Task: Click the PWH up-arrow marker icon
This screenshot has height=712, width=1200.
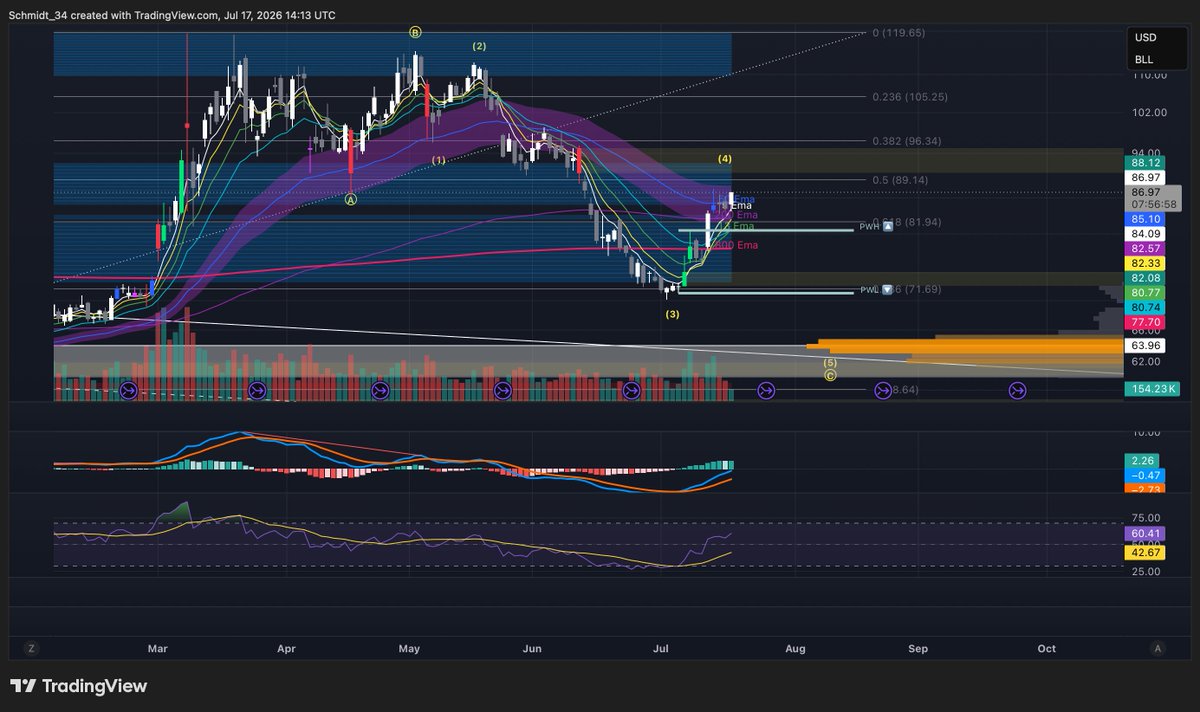Action: tap(888, 227)
